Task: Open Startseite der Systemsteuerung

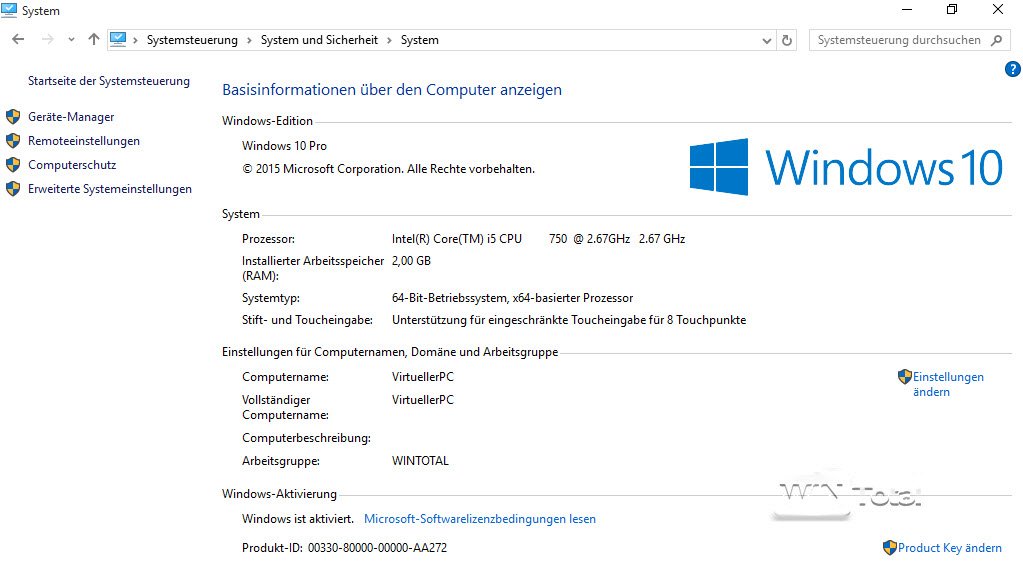Action: (x=109, y=81)
